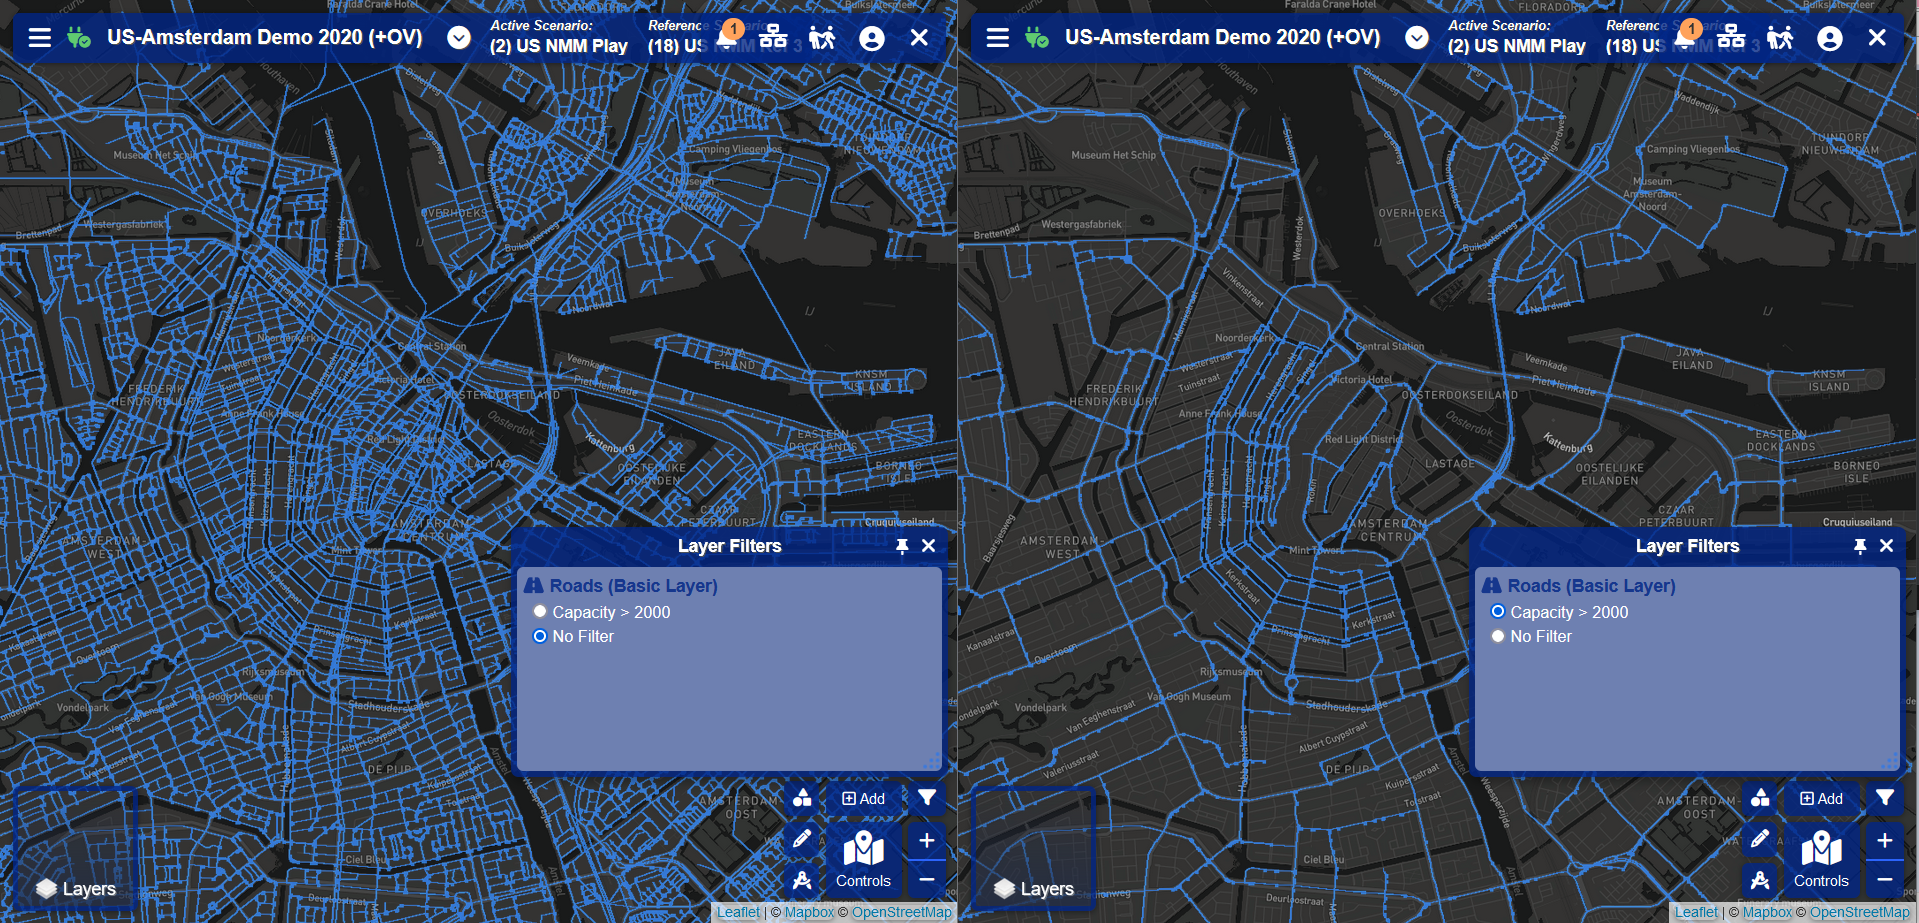Open the user account icon in left view
The height and width of the screenshot is (923, 1919).
872,38
